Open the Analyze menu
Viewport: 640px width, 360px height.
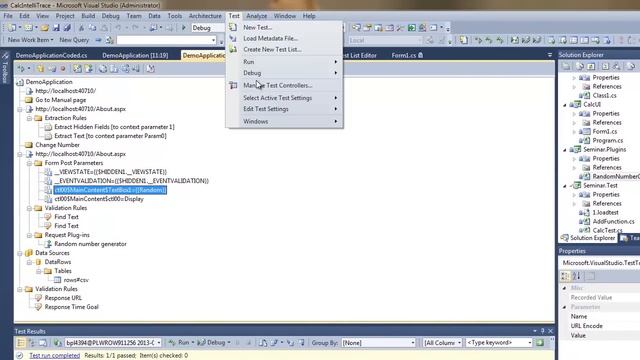coord(256,16)
